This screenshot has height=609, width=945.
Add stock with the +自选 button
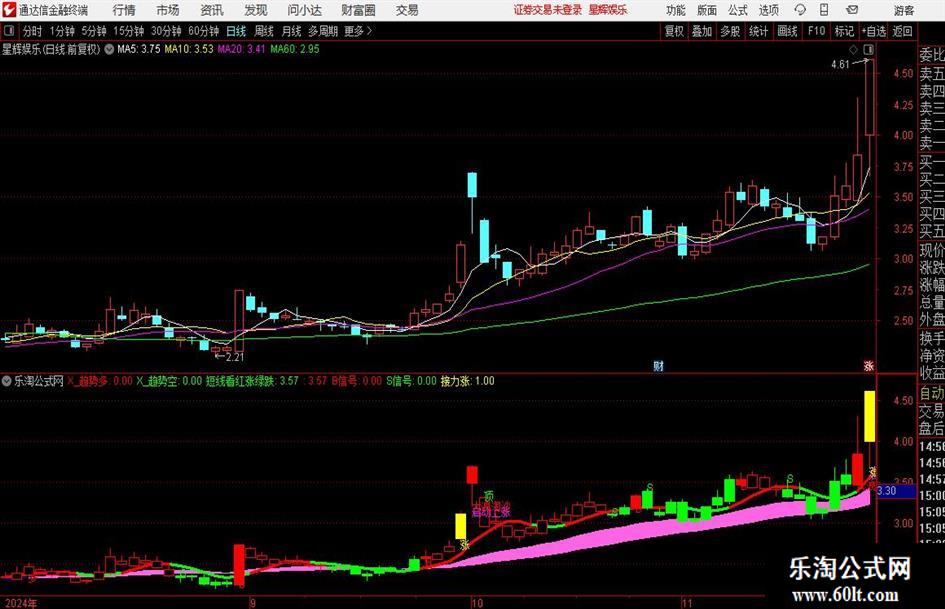point(874,31)
